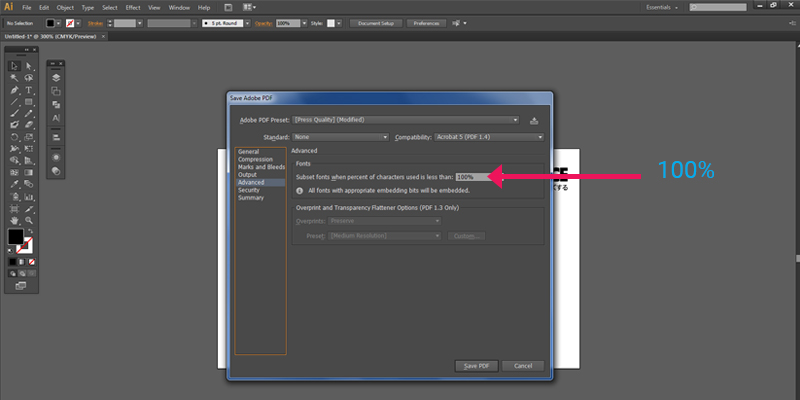The width and height of the screenshot is (800, 400).
Task: Select the Paintbrush tool
Action: (14, 113)
